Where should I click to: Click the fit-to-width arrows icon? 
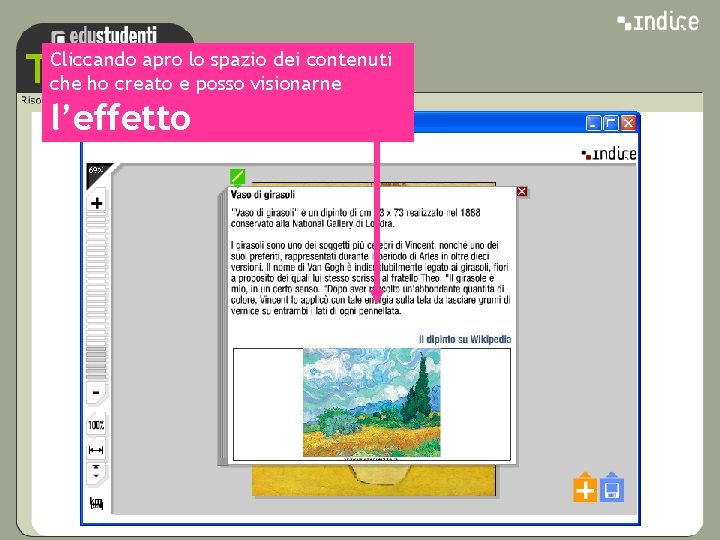pyautogui.click(x=96, y=450)
